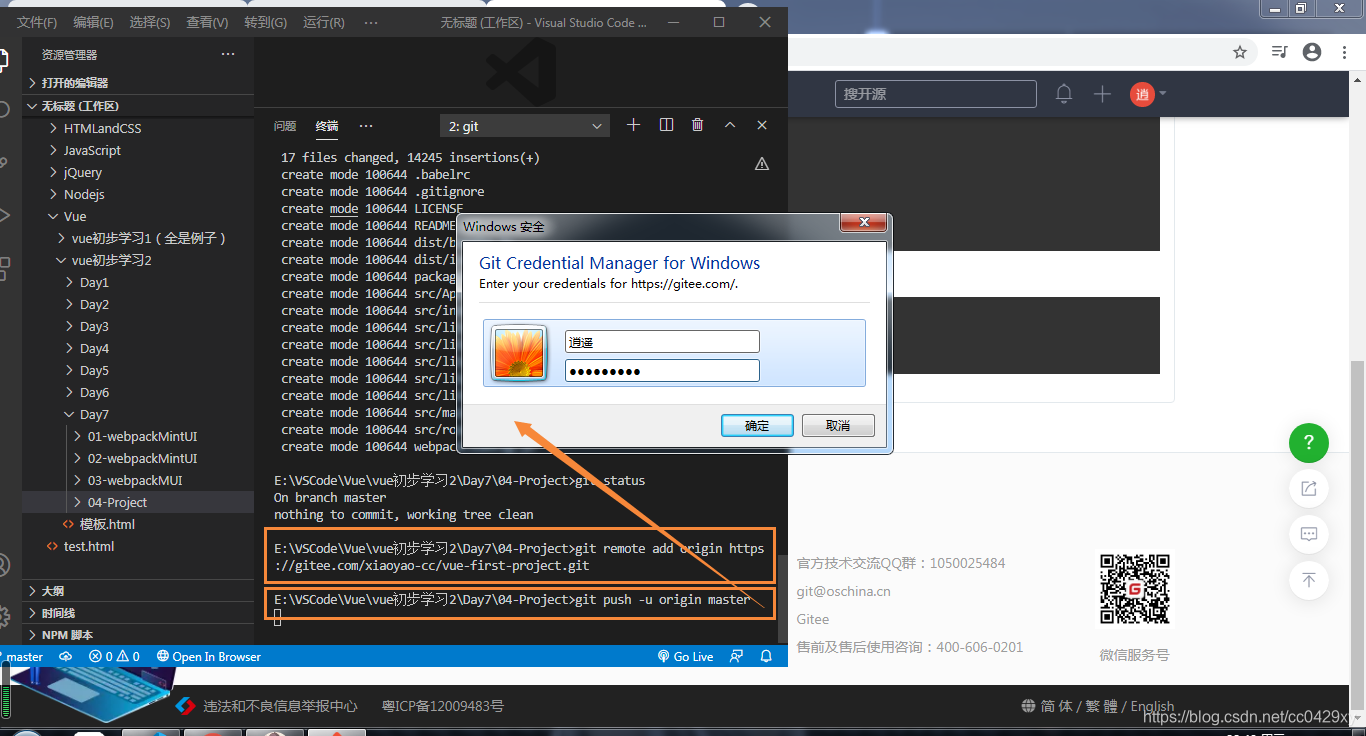1366x736 pixels.
Task: Click Open In Browser status item
Action: tap(209, 657)
